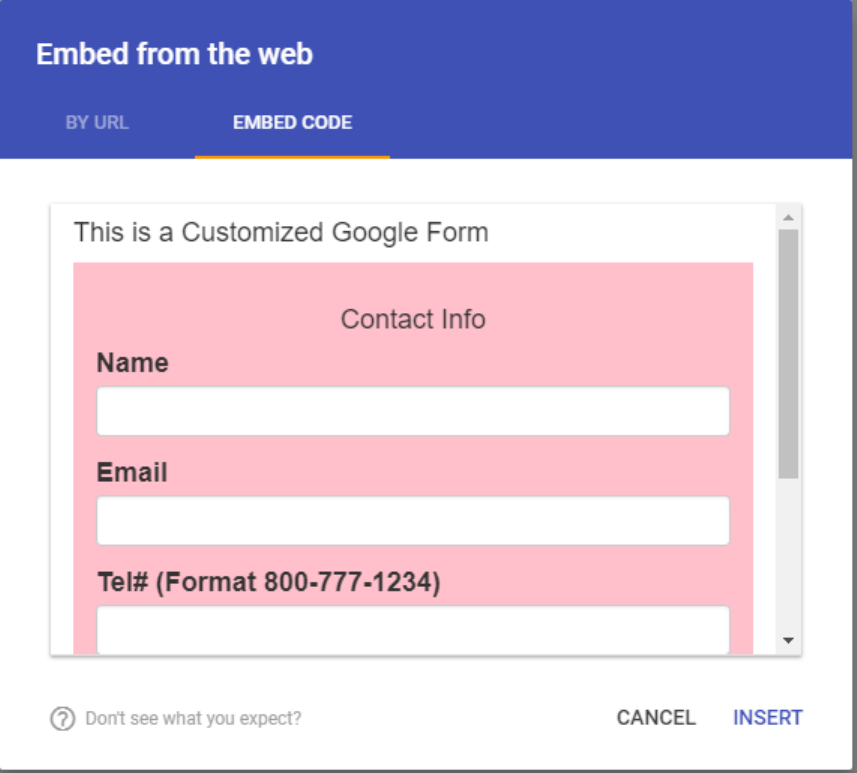Click the Name field label
The image size is (857, 773).
pyautogui.click(x=132, y=362)
